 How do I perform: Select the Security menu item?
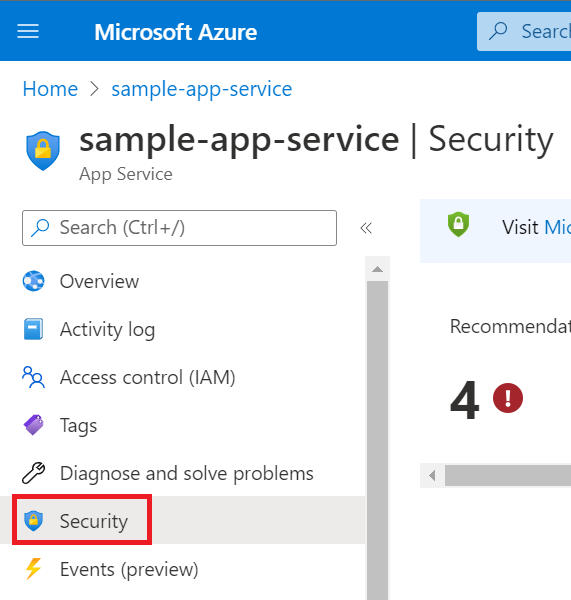click(x=183, y=520)
